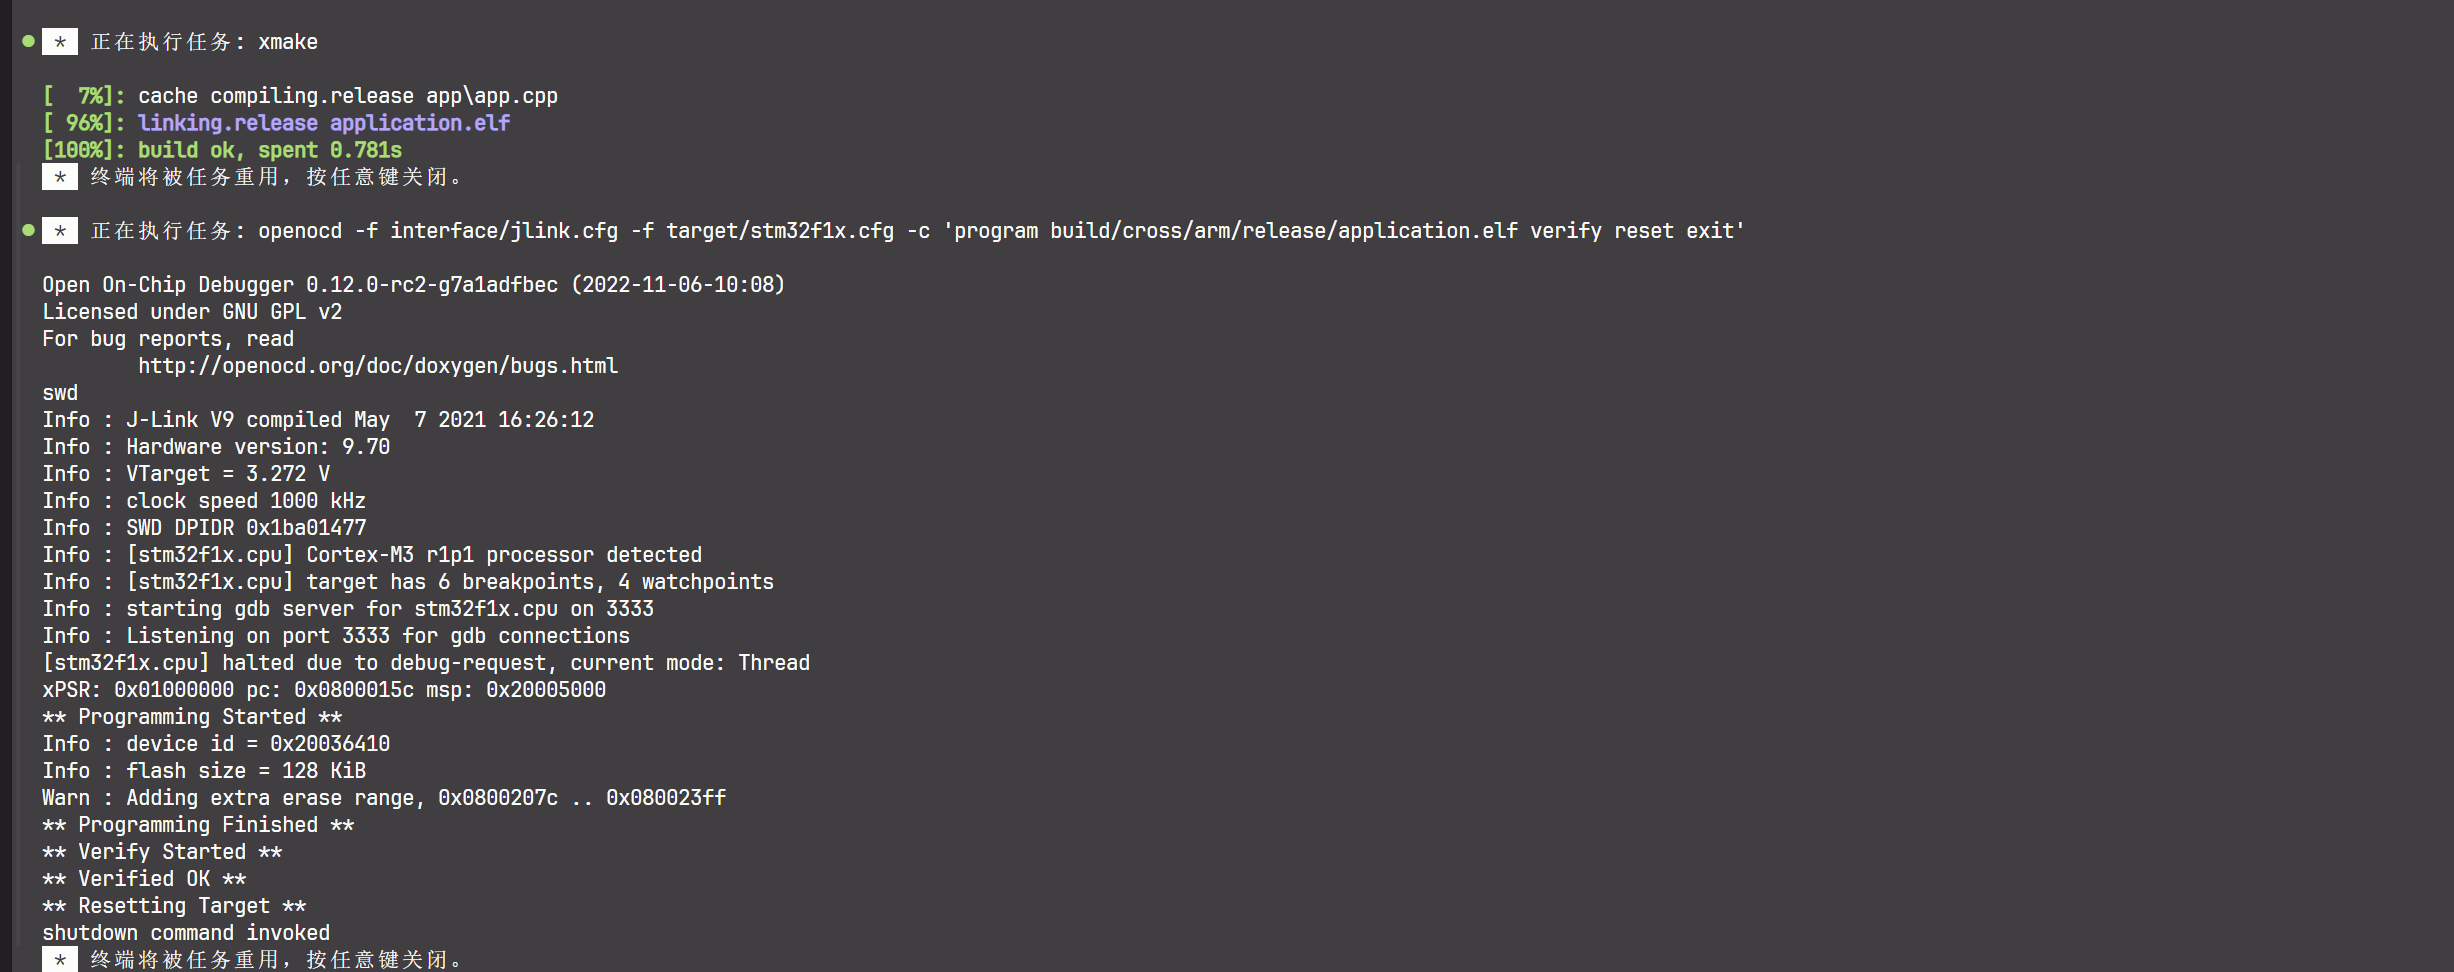
Task: Click the application.elf linking output text
Action: tap(420, 123)
